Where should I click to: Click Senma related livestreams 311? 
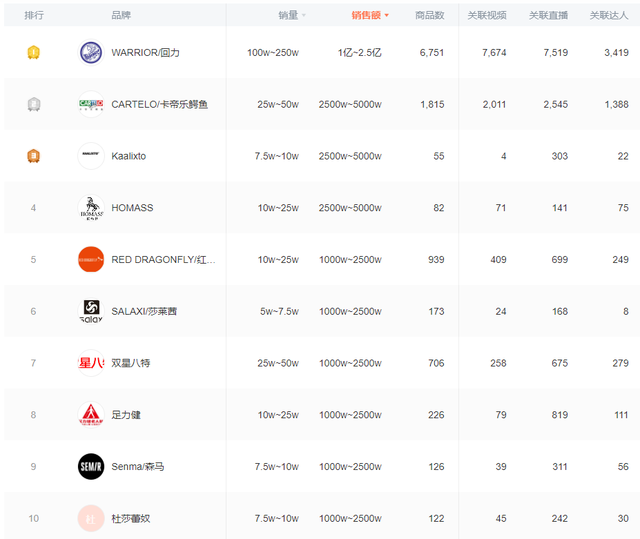[560, 466]
